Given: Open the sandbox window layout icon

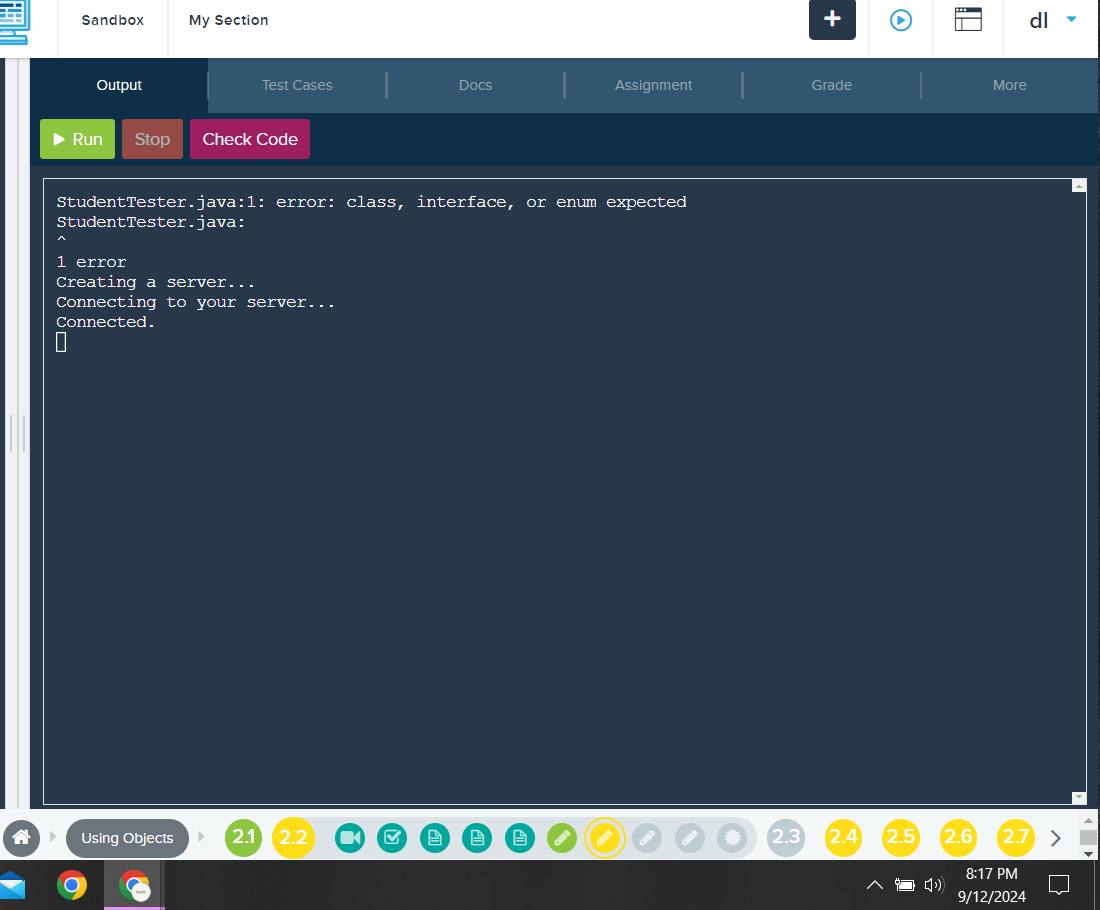Looking at the screenshot, I should tap(968, 20).
